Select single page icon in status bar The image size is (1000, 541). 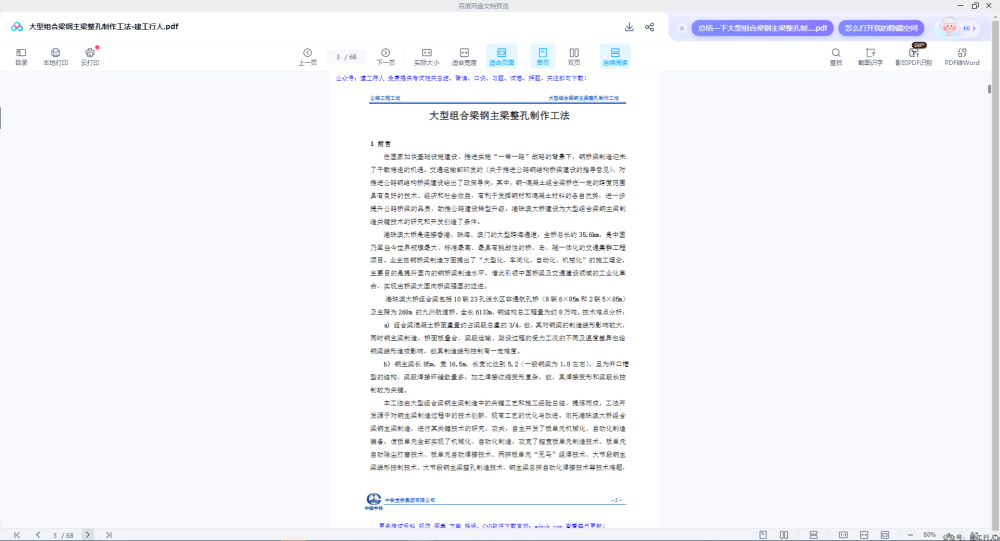763,535
